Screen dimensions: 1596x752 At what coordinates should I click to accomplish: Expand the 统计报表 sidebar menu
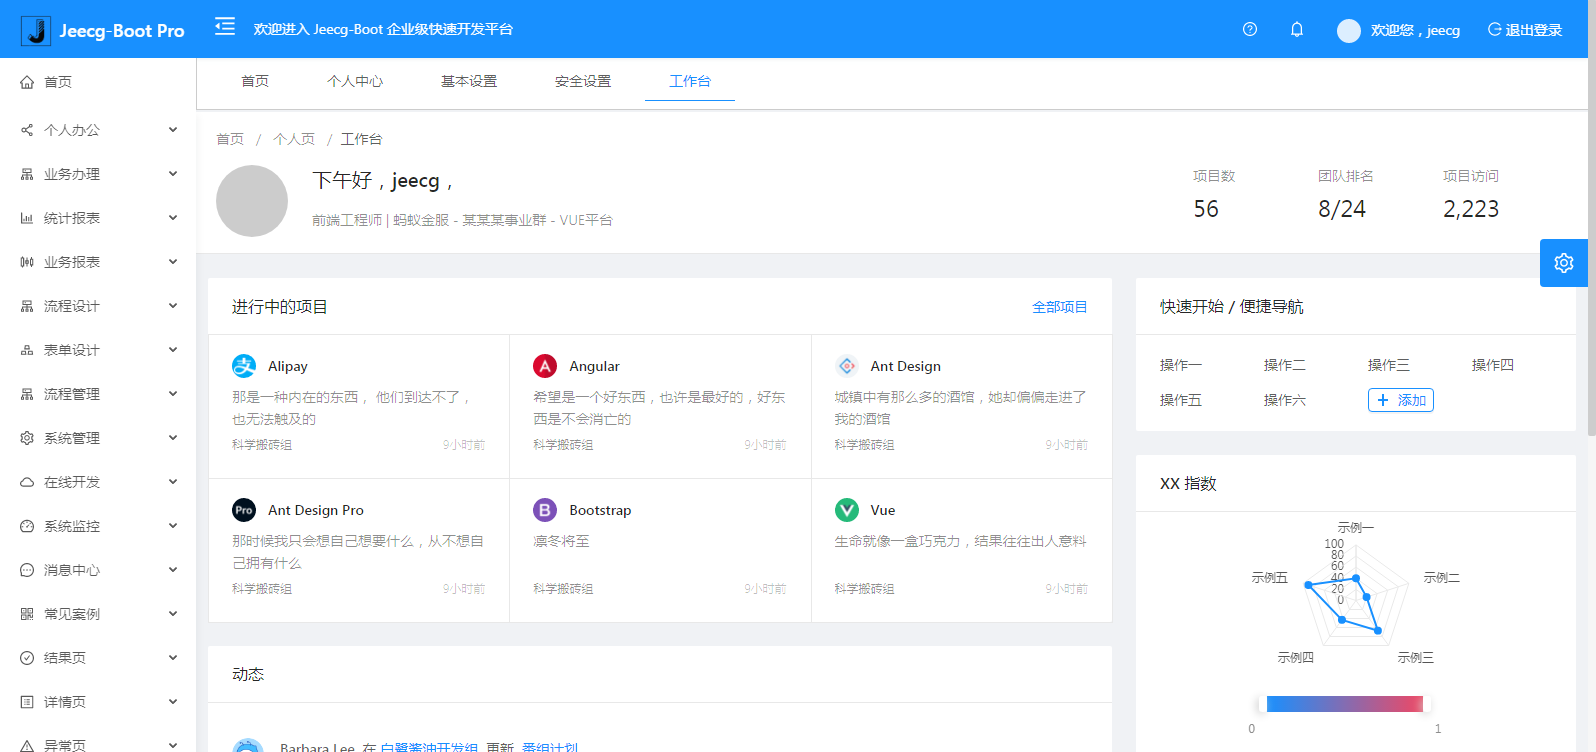[x=98, y=218]
